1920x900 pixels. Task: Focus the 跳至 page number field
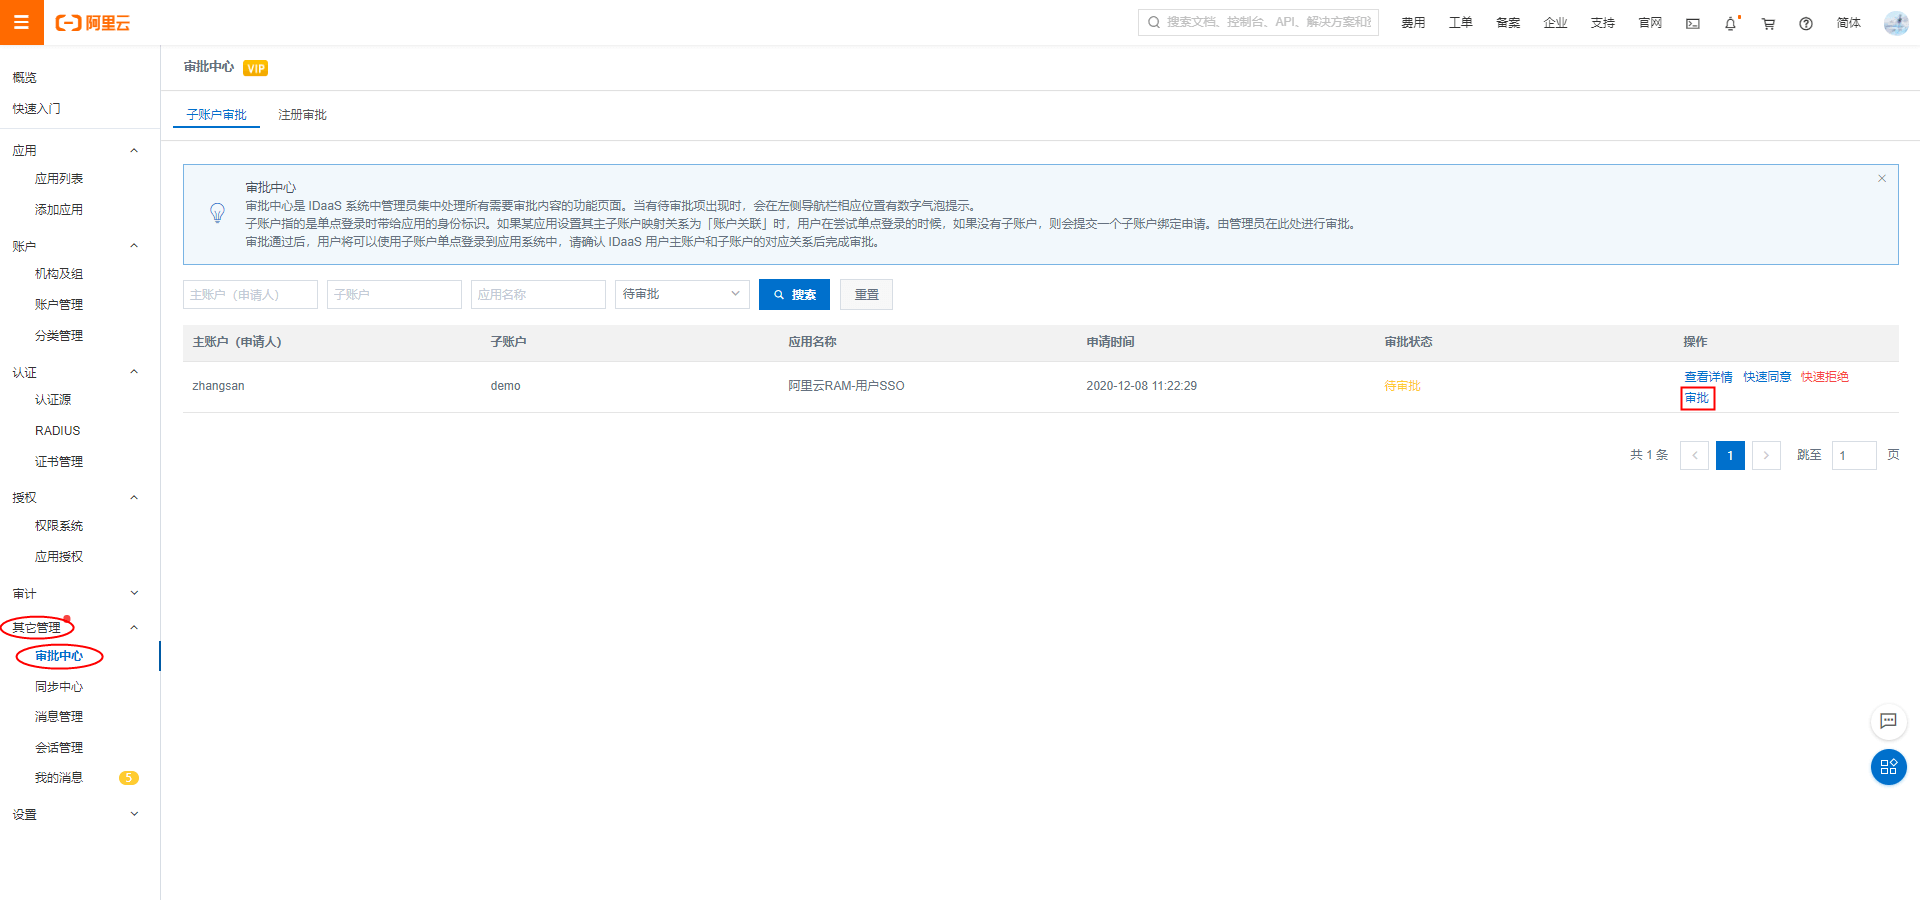pyautogui.click(x=1854, y=455)
